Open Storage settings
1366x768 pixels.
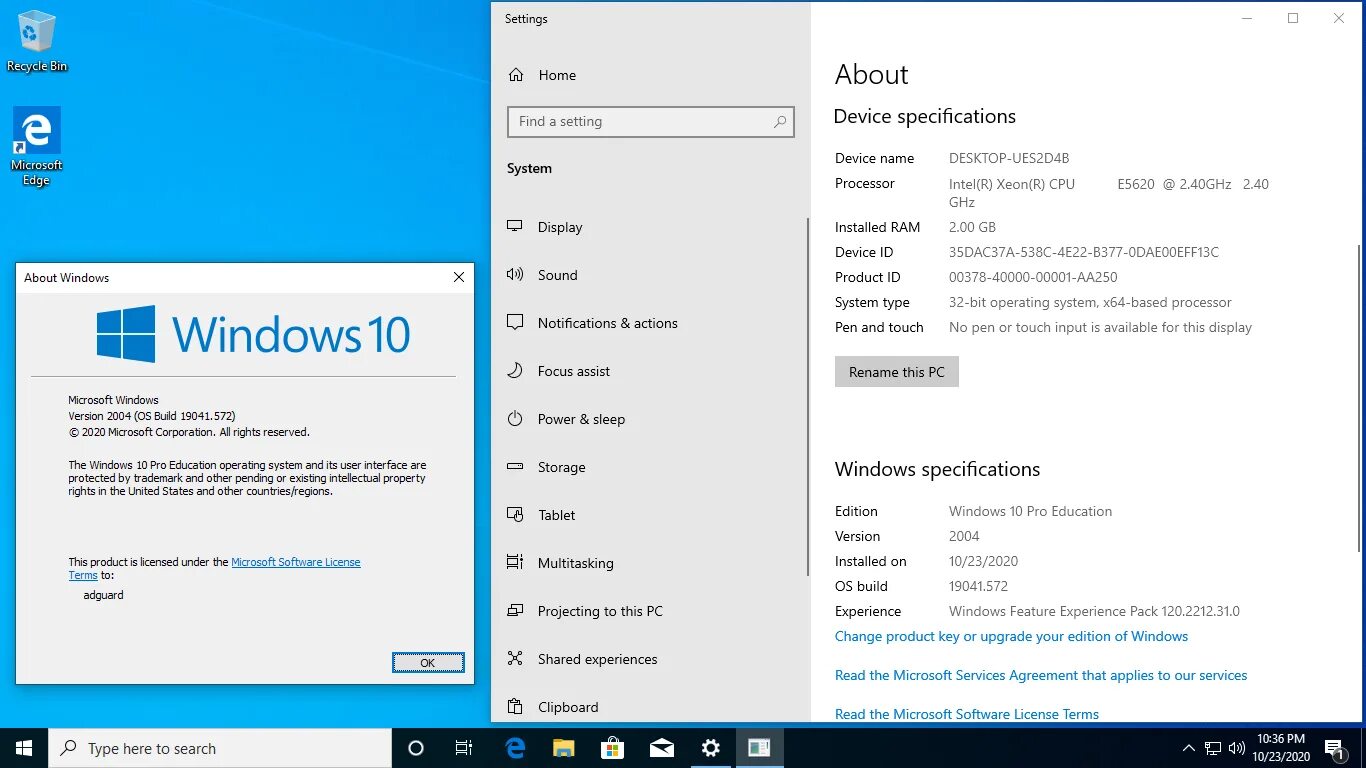coord(562,467)
